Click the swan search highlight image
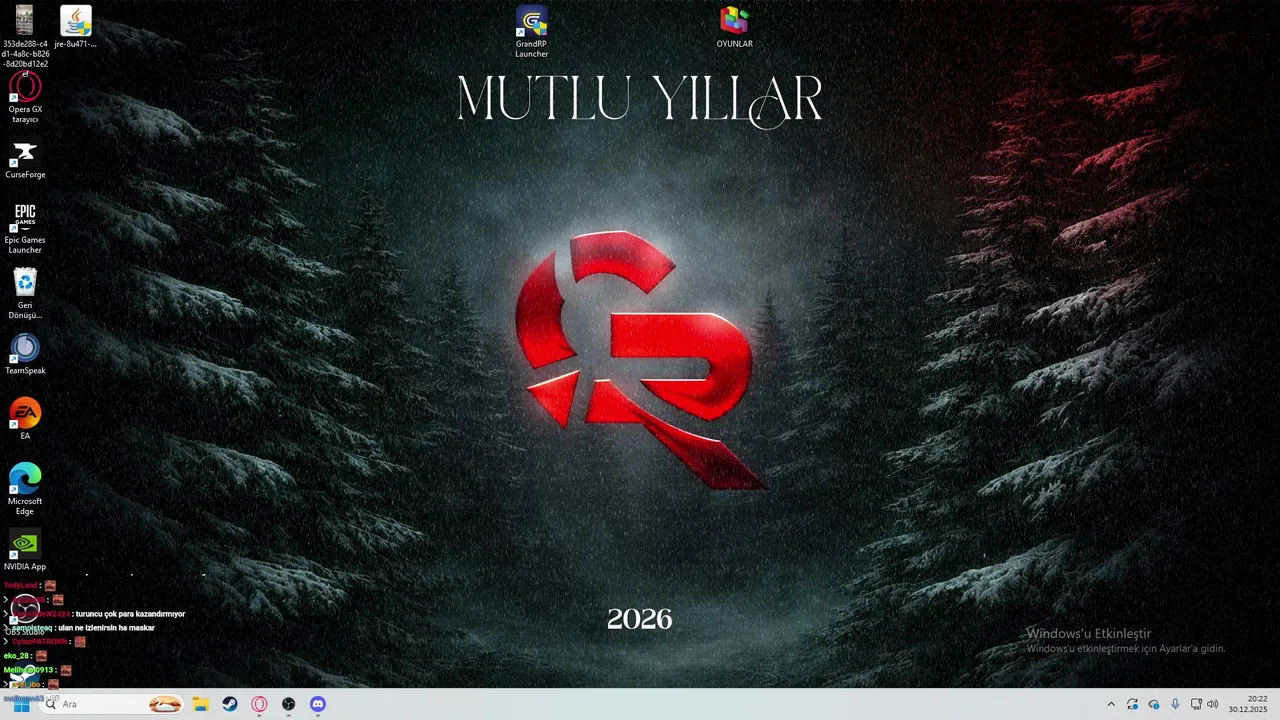The image size is (1280, 720). (x=165, y=704)
